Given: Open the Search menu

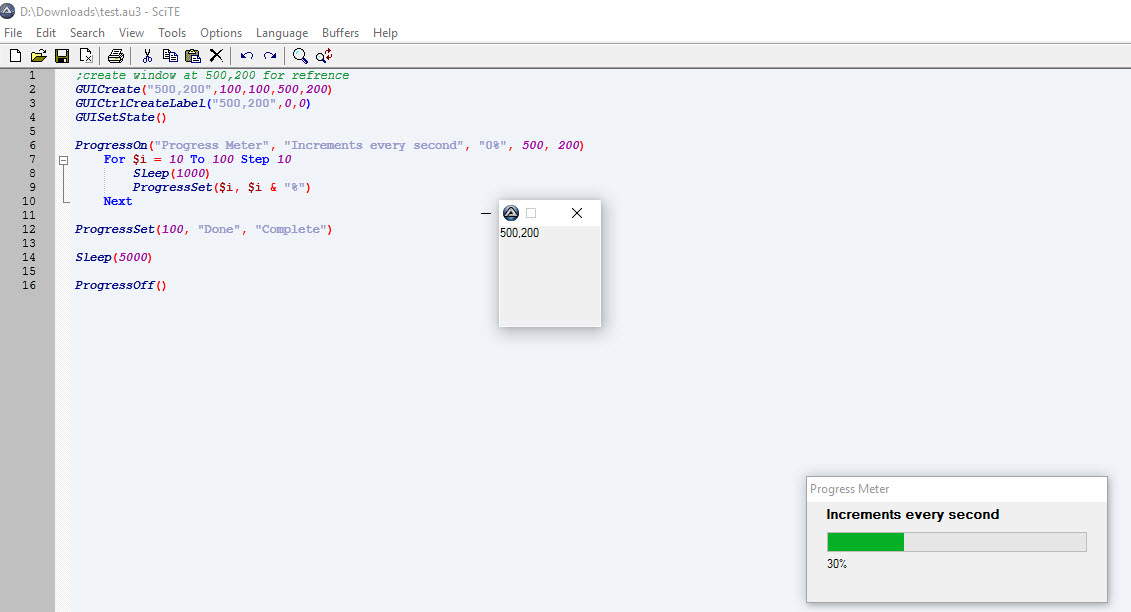Looking at the screenshot, I should [87, 32].
